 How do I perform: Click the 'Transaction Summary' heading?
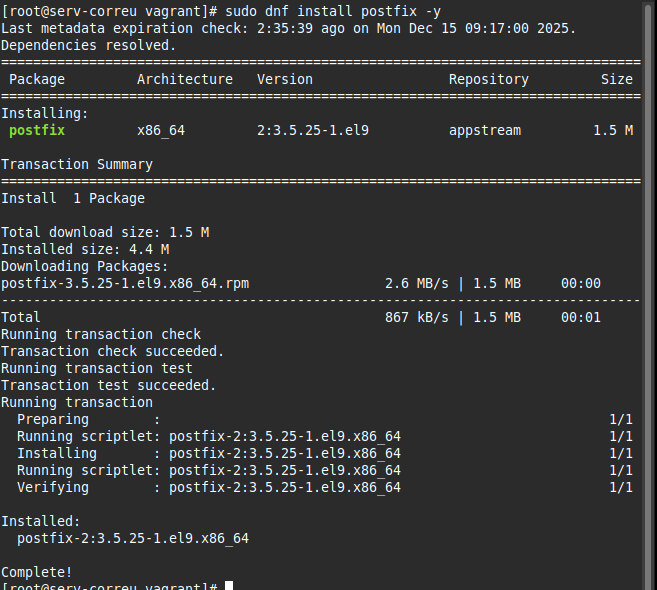coord(77,164)
